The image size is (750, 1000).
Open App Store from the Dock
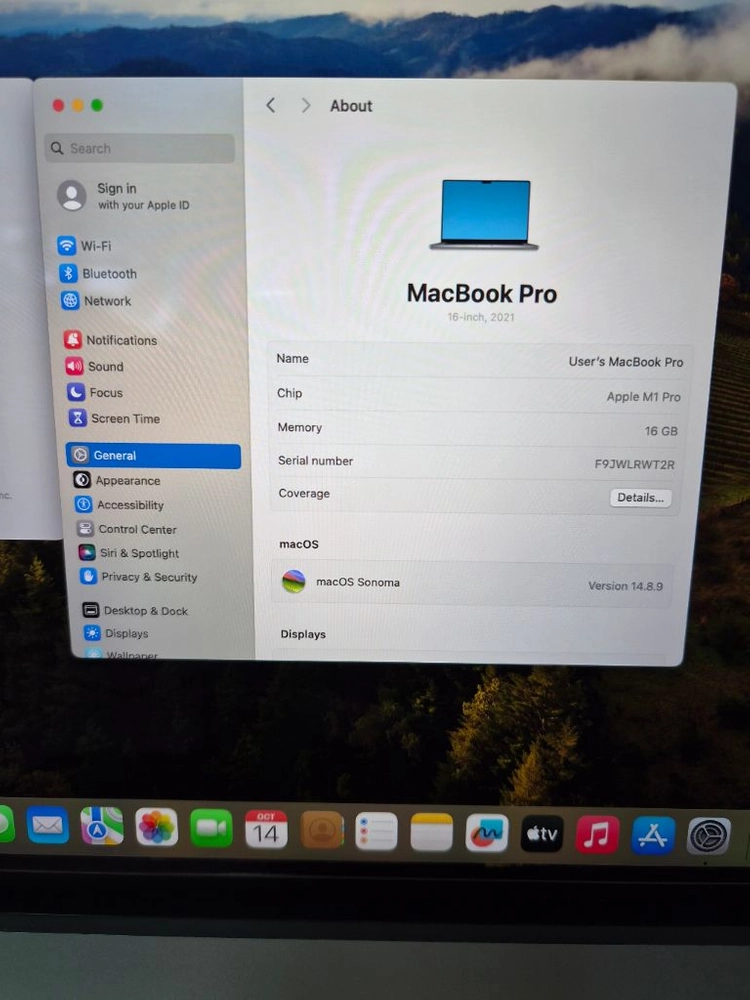(653, 835)
